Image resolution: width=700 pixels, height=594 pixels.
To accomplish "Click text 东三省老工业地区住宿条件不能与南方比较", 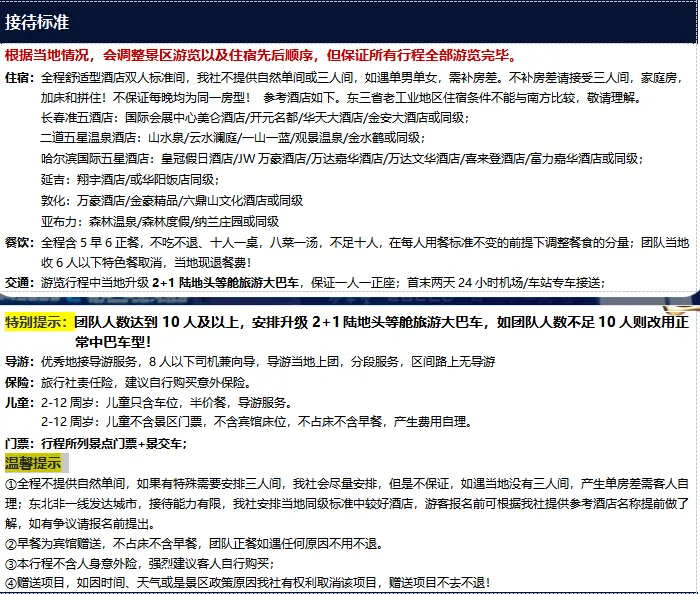I will click(x=462, y=97).
